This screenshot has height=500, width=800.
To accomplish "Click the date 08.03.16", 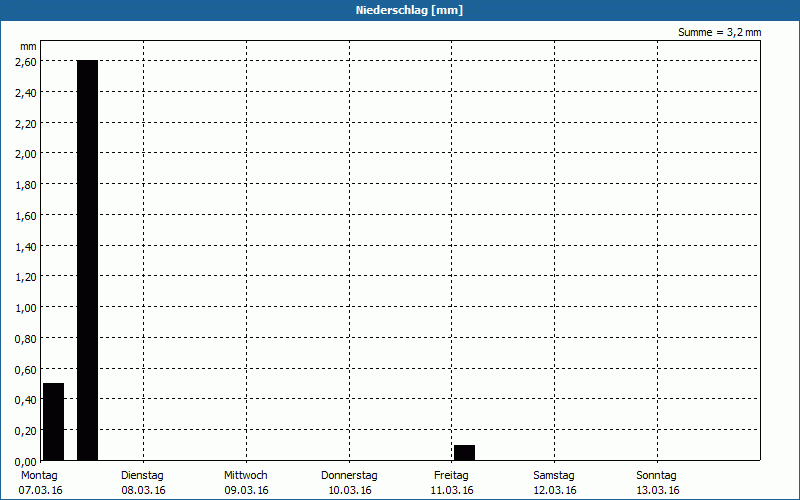I will 143,491.
